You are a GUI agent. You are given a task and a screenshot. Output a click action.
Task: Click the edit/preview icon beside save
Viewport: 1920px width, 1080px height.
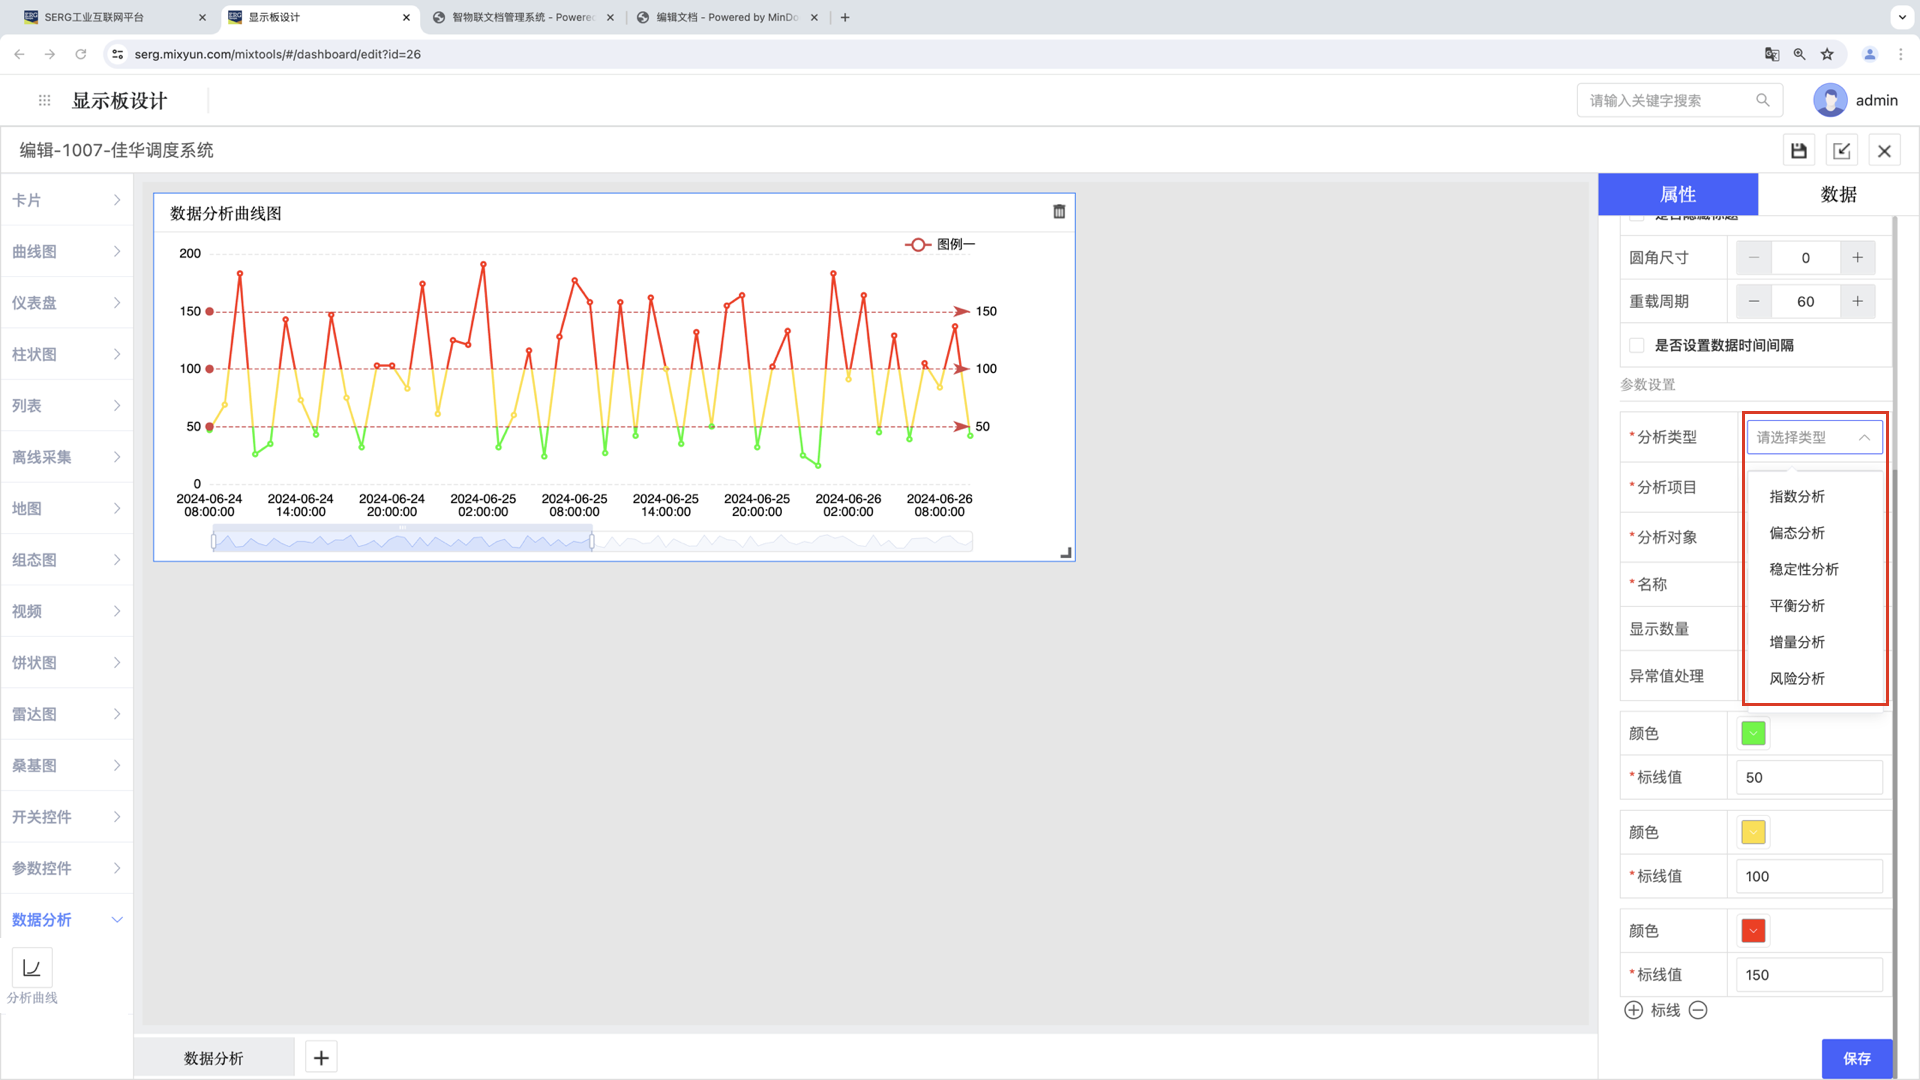click(x=1841, y=151)
